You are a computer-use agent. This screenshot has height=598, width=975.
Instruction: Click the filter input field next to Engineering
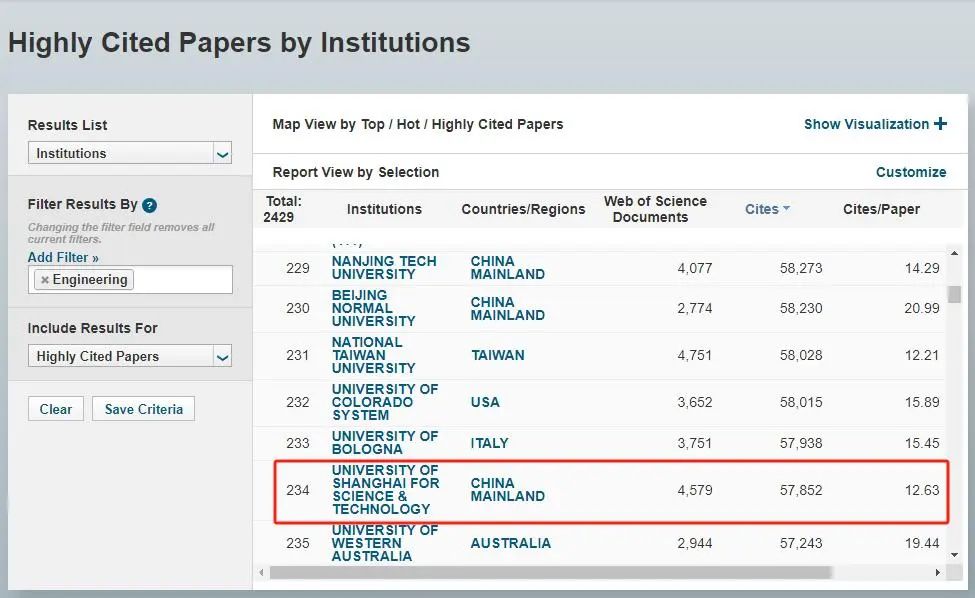(x=180, y=280)
